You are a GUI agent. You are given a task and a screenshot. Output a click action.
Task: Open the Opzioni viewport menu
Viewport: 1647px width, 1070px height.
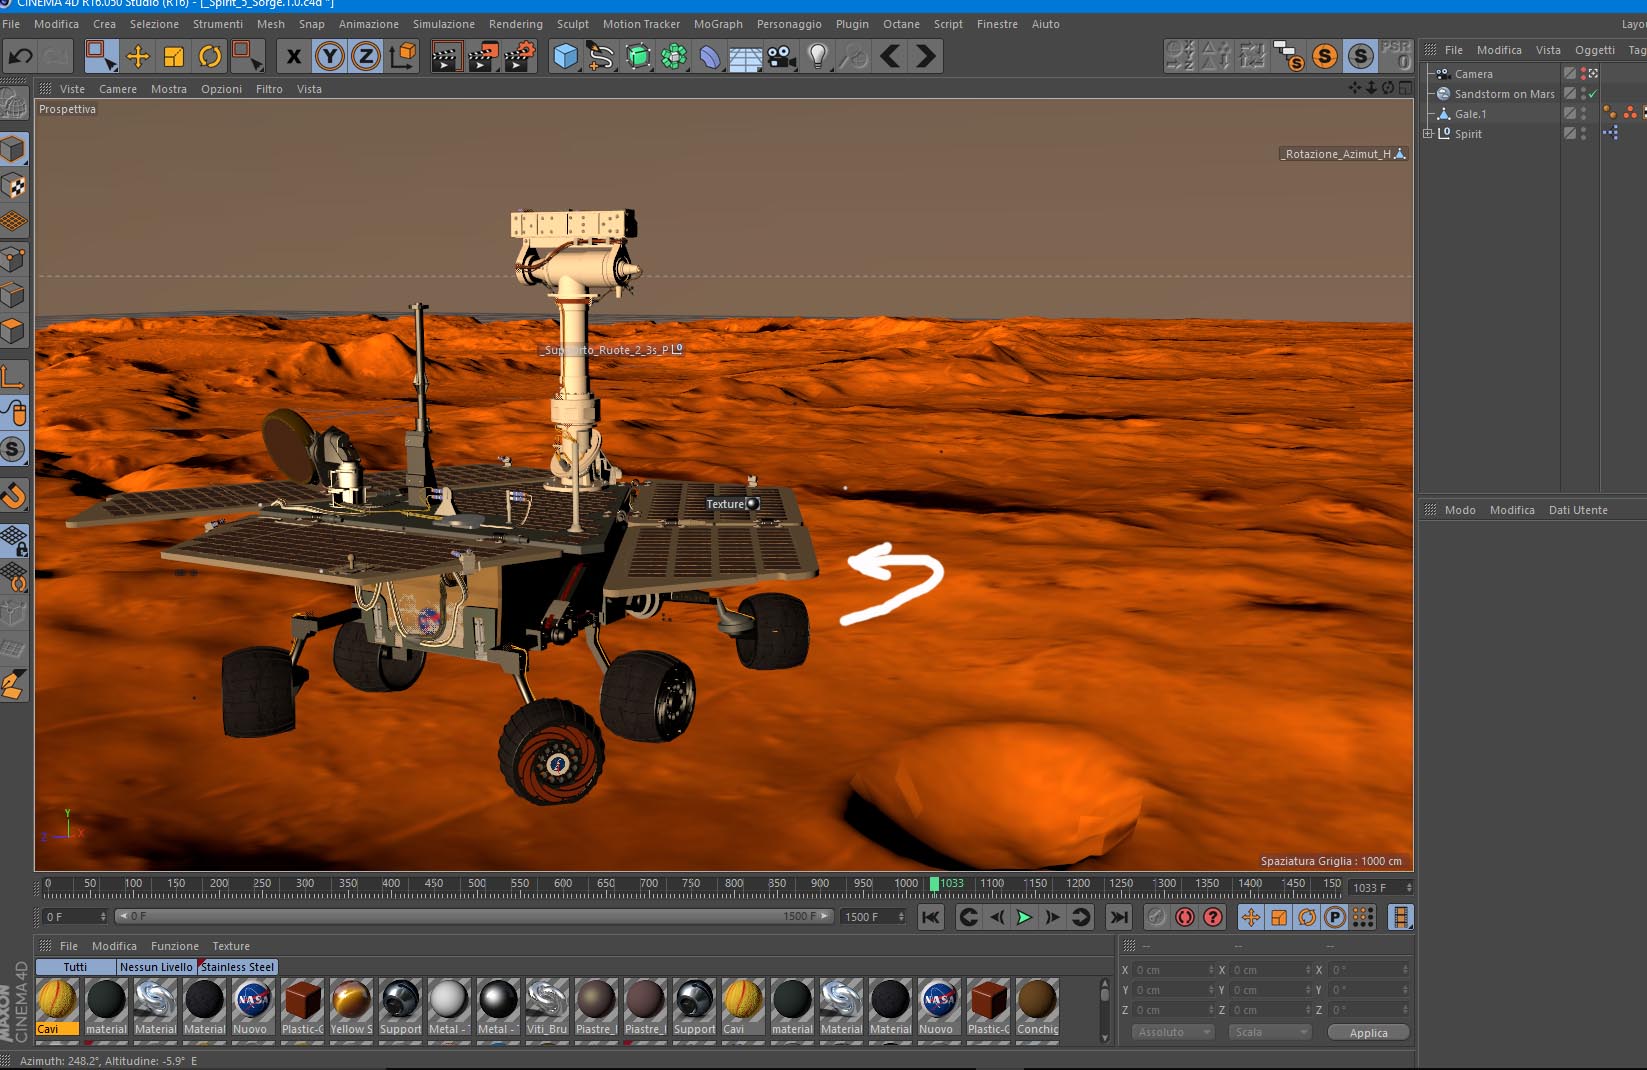[x=221, y=89]
